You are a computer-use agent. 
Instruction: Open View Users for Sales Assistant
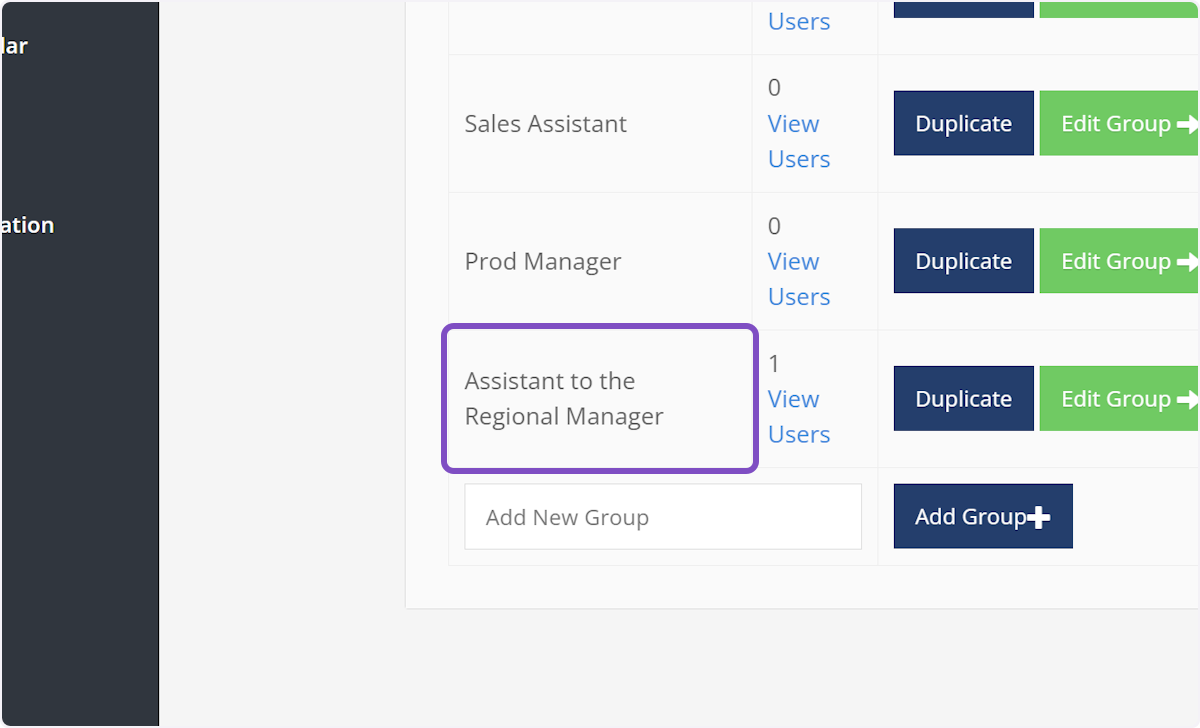click(798, 141)
